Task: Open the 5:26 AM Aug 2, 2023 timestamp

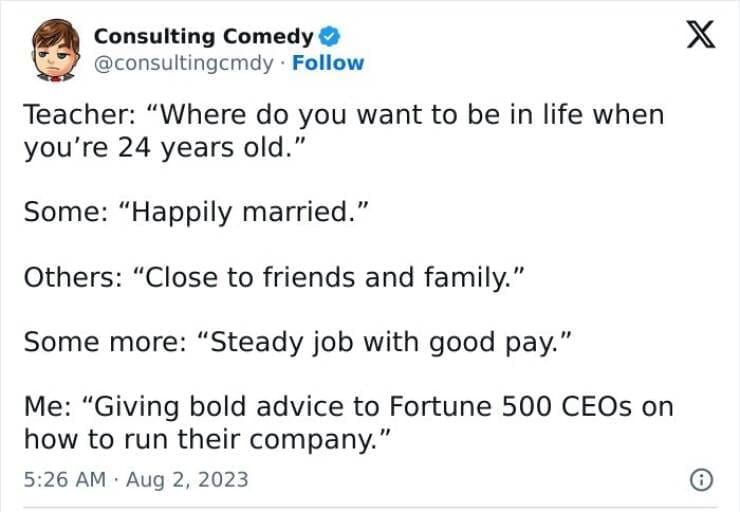Action: click(x=135, y=480)
